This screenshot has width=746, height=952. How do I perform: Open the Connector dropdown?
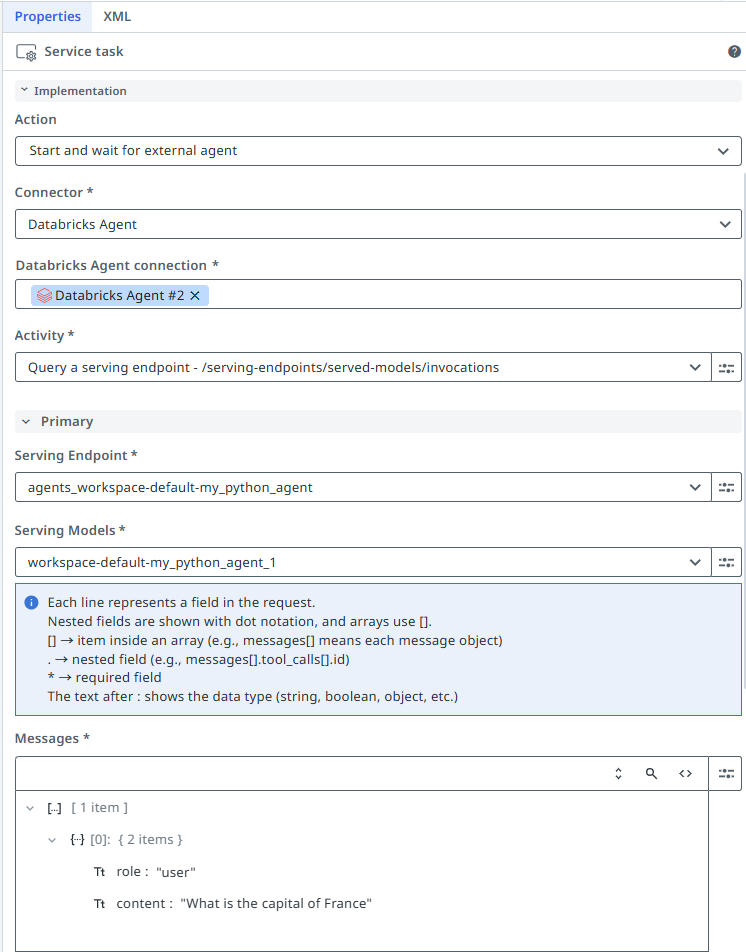(x=377, y=224)
